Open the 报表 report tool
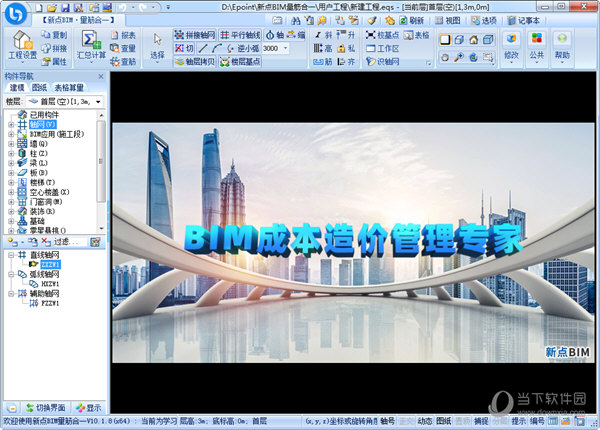Image resolution: width=600 pixels, height=430 pixels. click(123, 35)
